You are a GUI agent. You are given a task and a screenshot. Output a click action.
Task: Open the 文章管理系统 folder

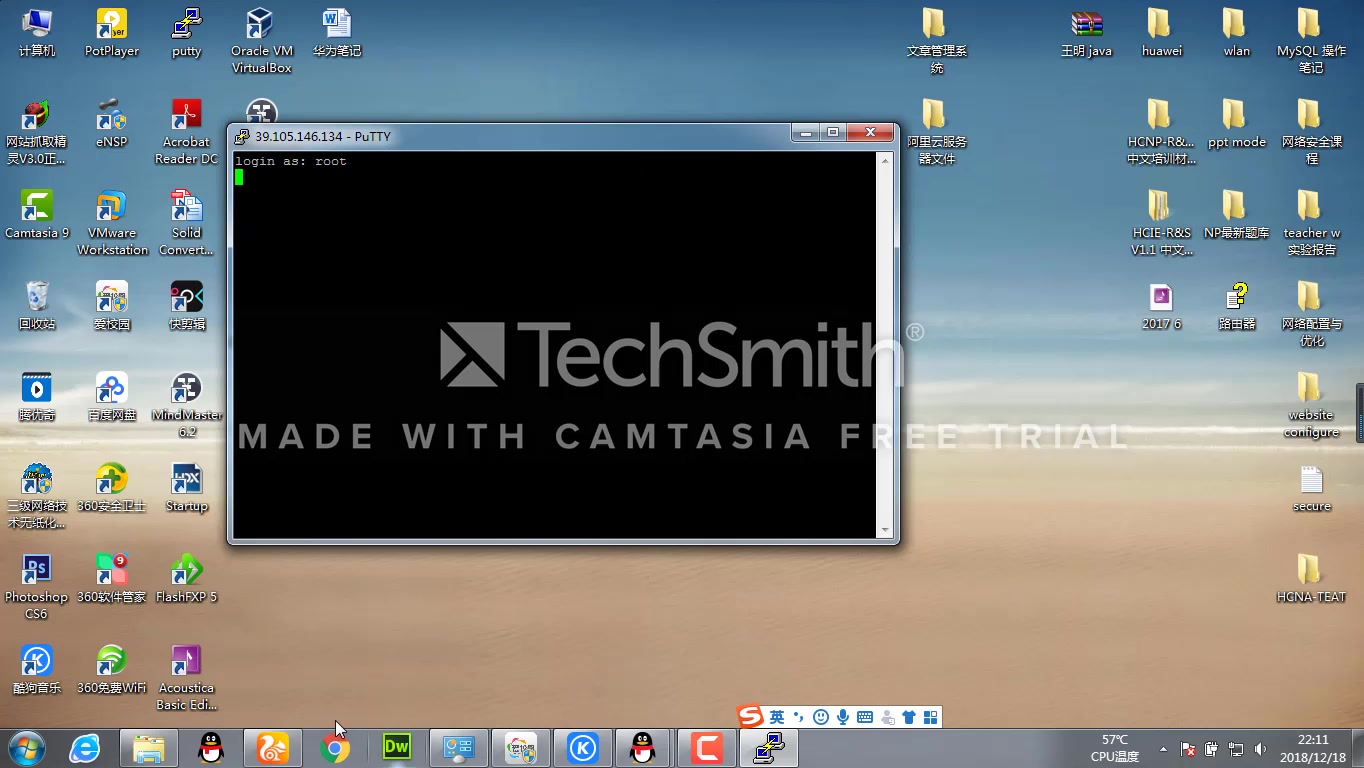936,40
